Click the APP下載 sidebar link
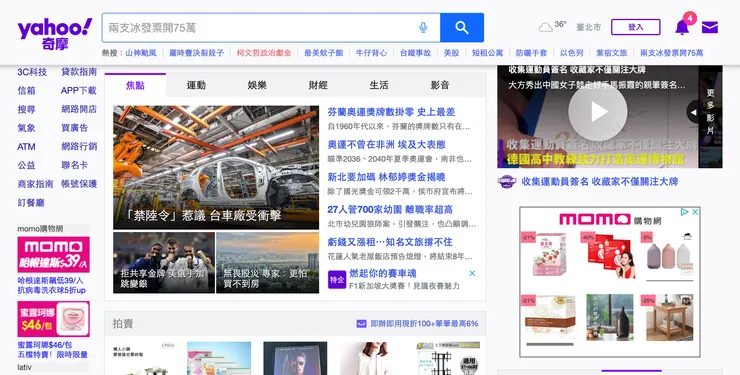The width and height of the screenshot is (740, 375). tap(78, 91)
